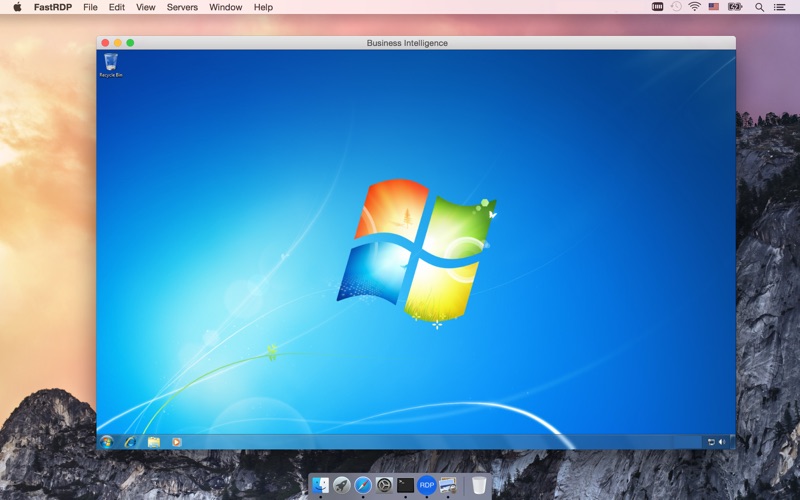Click the Time Machine menu bar icon
Viewport: 800px width, 500px height.
(676, 7)
